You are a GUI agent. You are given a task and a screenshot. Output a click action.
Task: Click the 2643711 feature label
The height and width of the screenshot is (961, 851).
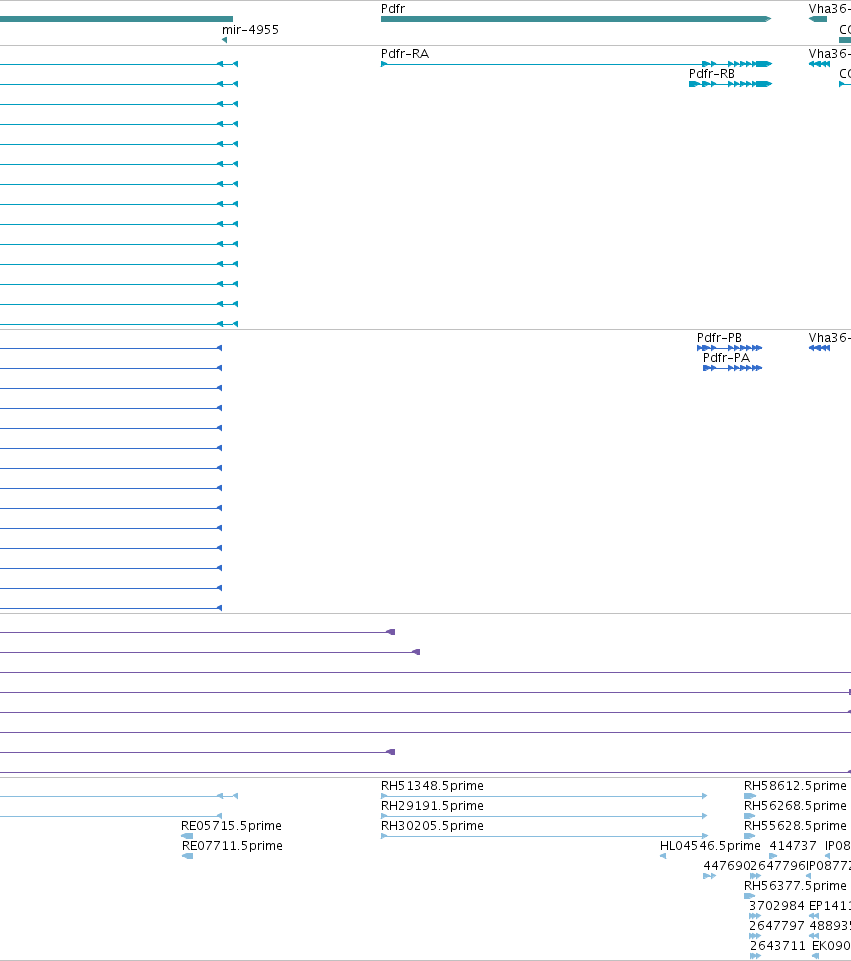778,946
